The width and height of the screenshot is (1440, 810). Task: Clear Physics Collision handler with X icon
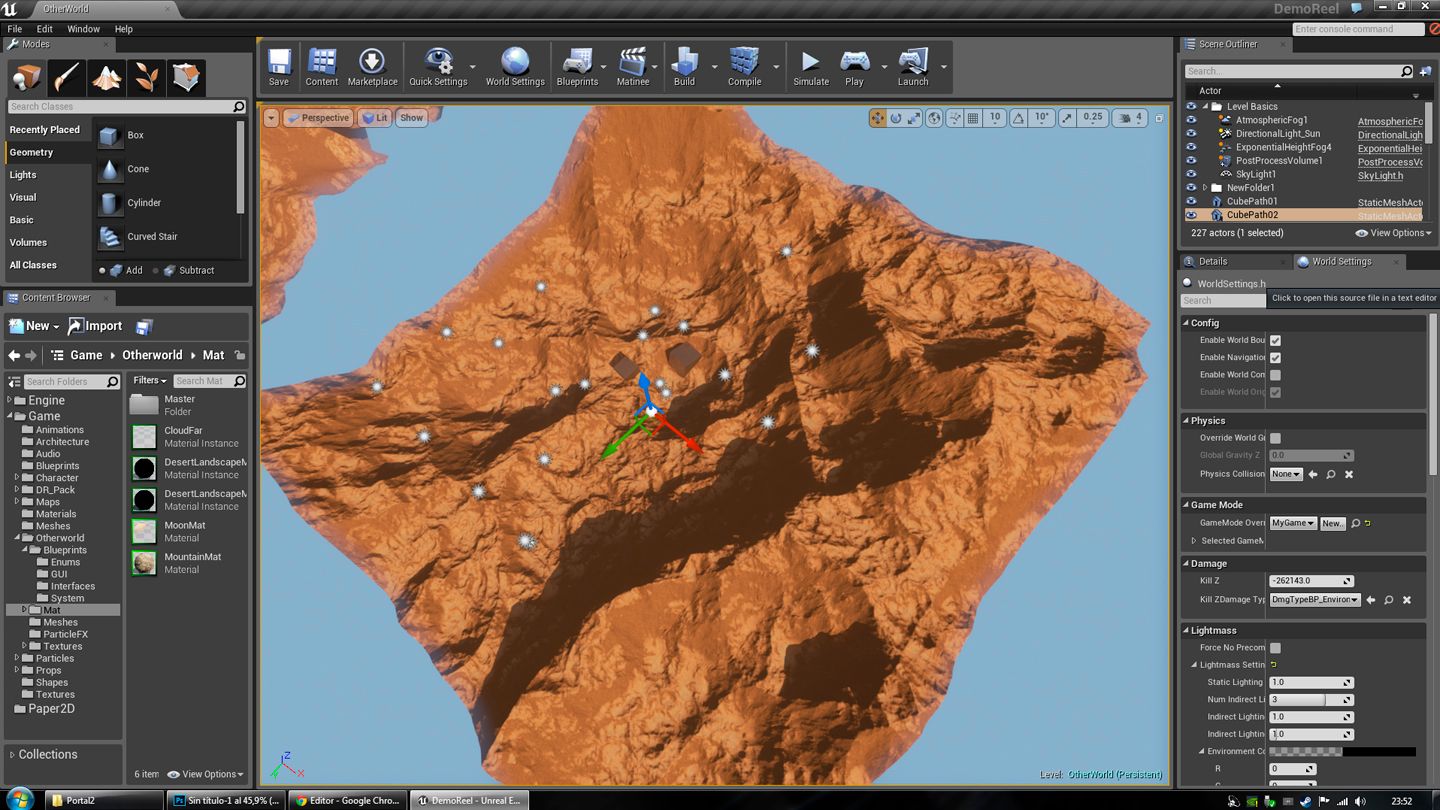pyautogui.click(x=1349, y=474)
